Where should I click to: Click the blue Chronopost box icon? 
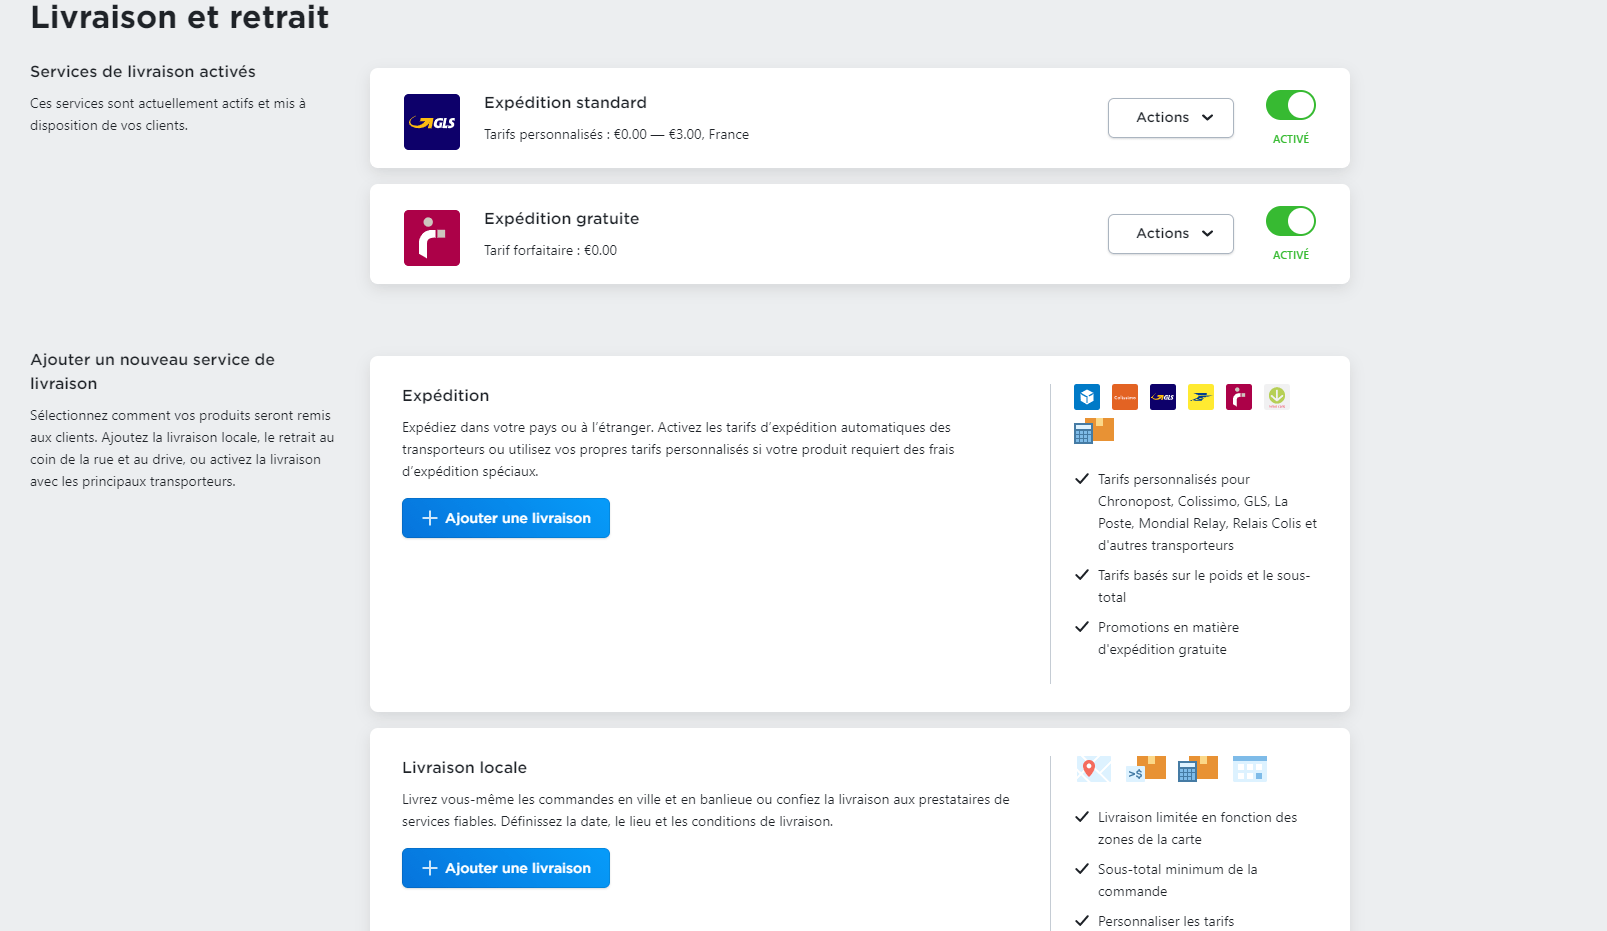(x=1086, y=397)
